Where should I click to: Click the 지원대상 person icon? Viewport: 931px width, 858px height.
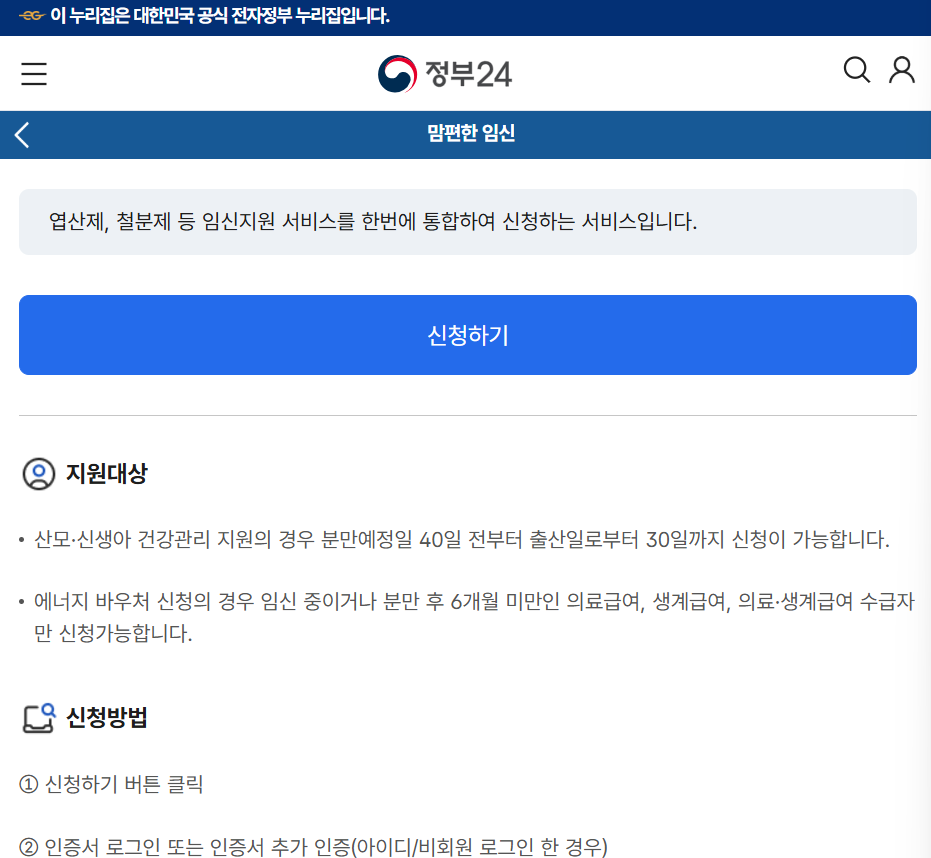tap(39, 474)
